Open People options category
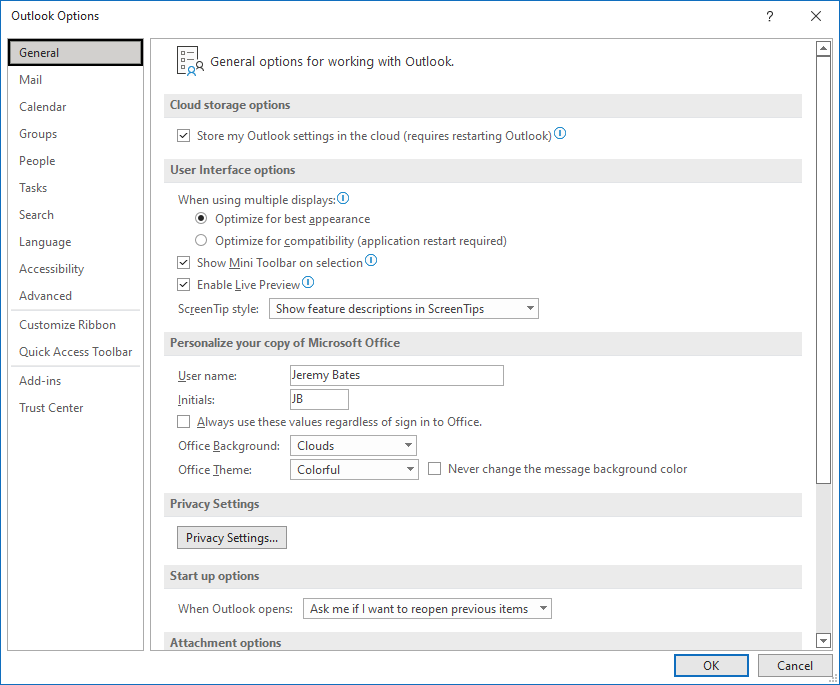840x685 pixels. click(76, 161)
